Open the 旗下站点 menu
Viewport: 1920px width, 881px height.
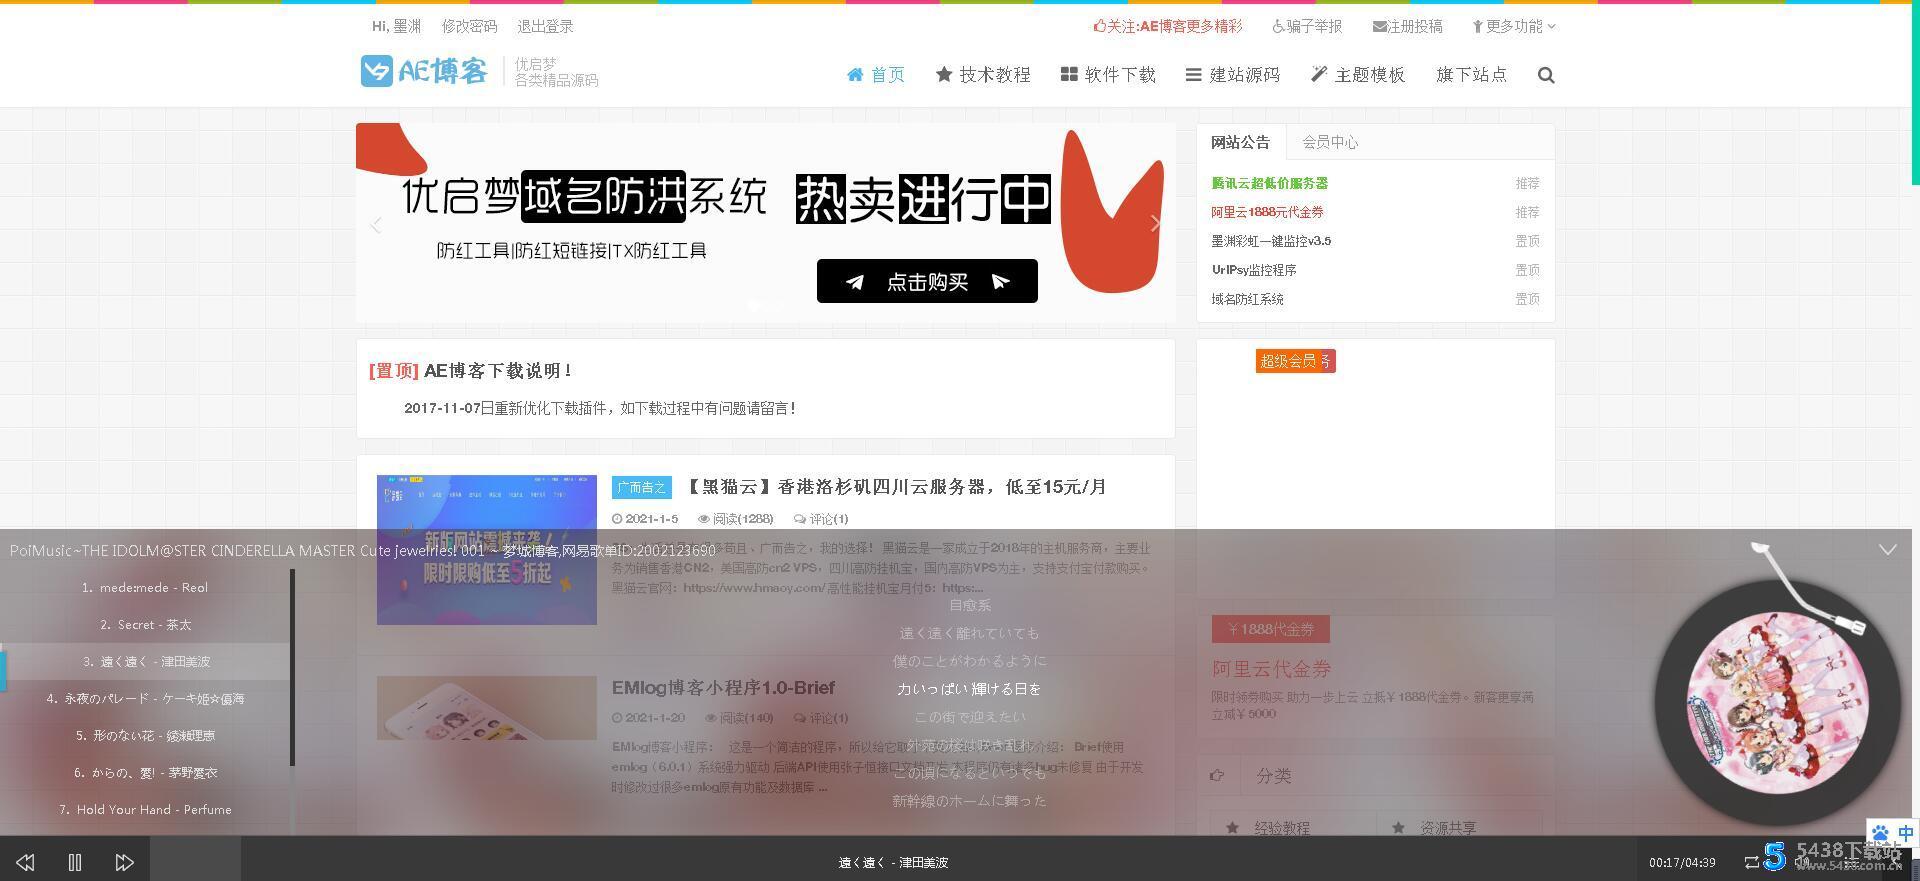[x=1471, y=75]
